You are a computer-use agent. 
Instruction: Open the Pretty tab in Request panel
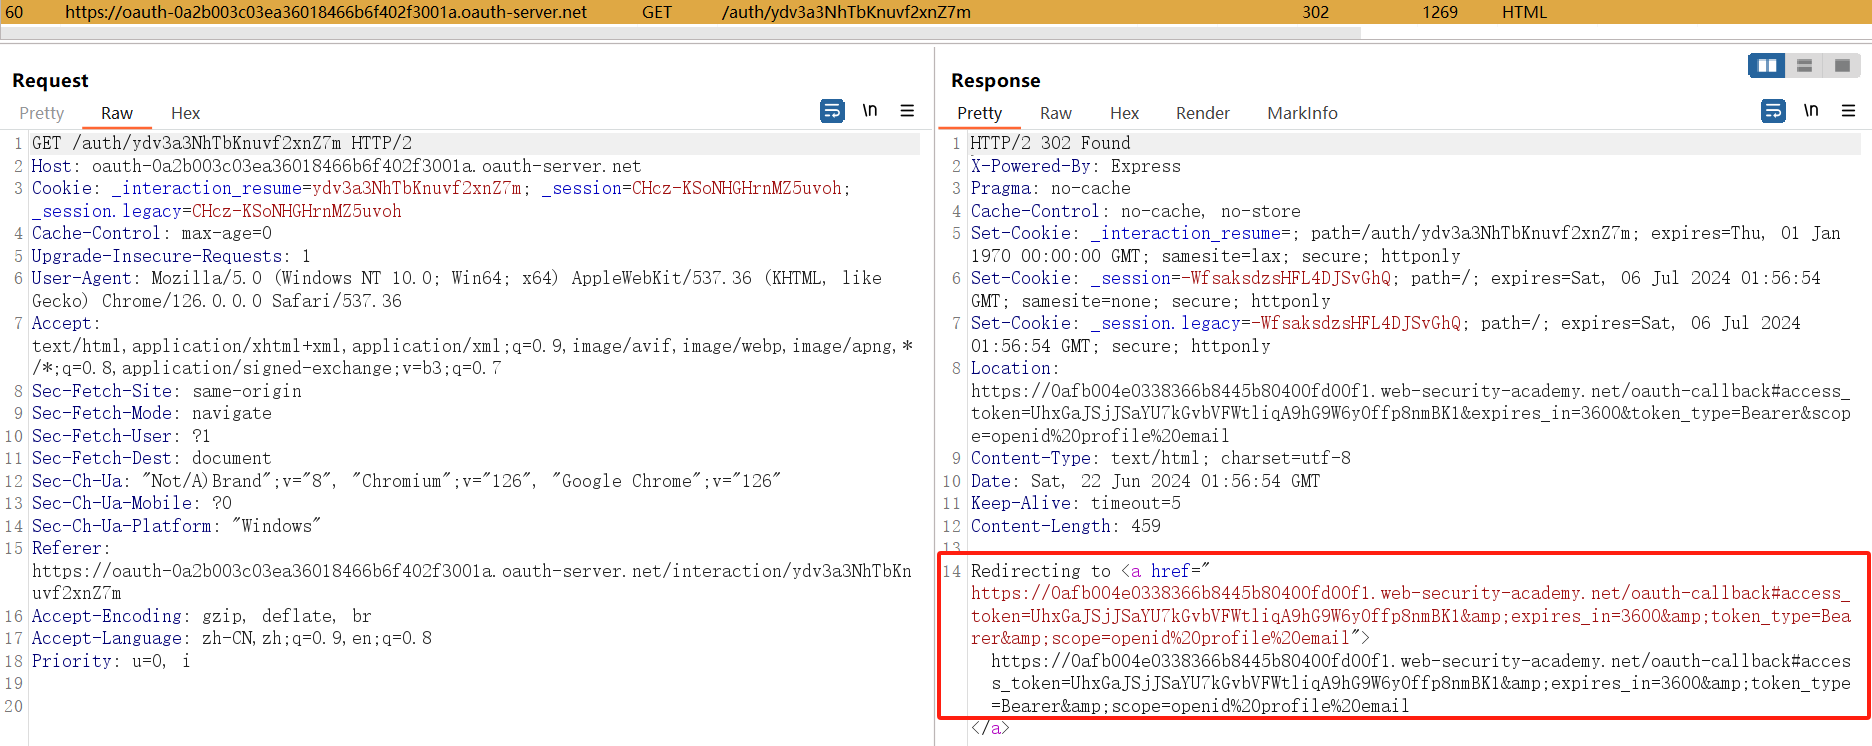pos(42,113)
